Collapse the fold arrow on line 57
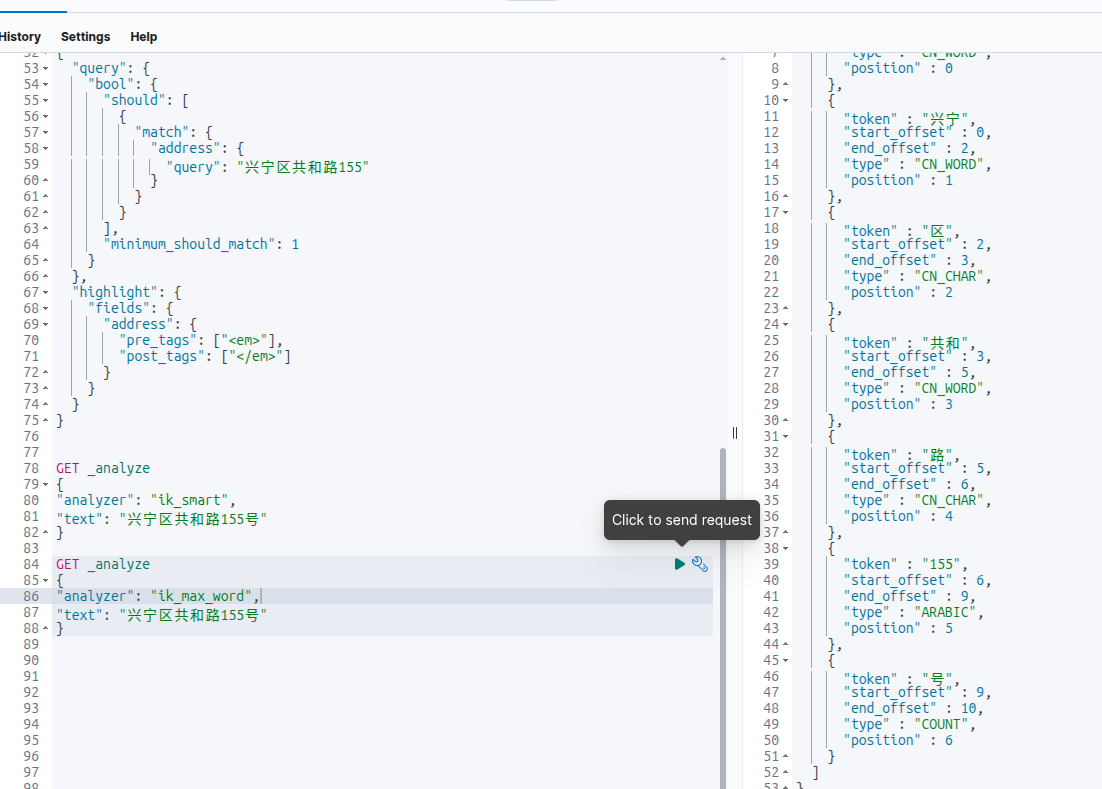 [x=46, y=133]
